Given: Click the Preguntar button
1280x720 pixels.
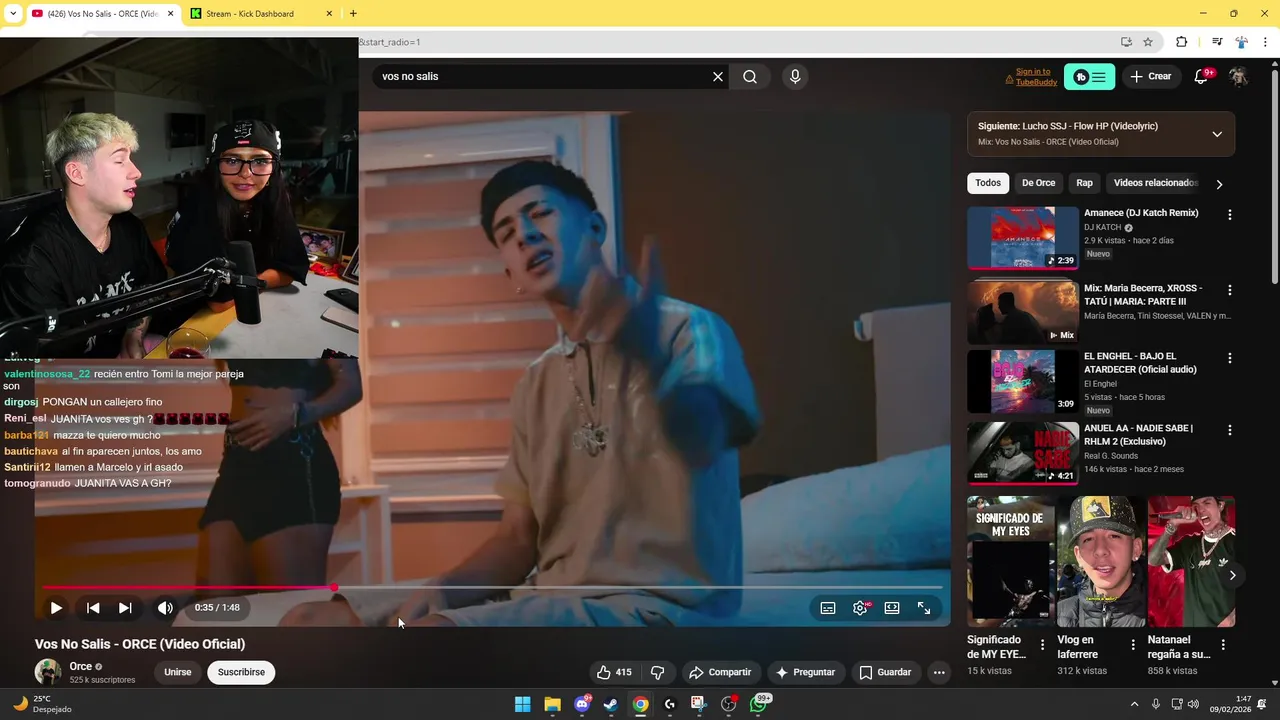Looking at the screenshot, I should pos(805,672).
